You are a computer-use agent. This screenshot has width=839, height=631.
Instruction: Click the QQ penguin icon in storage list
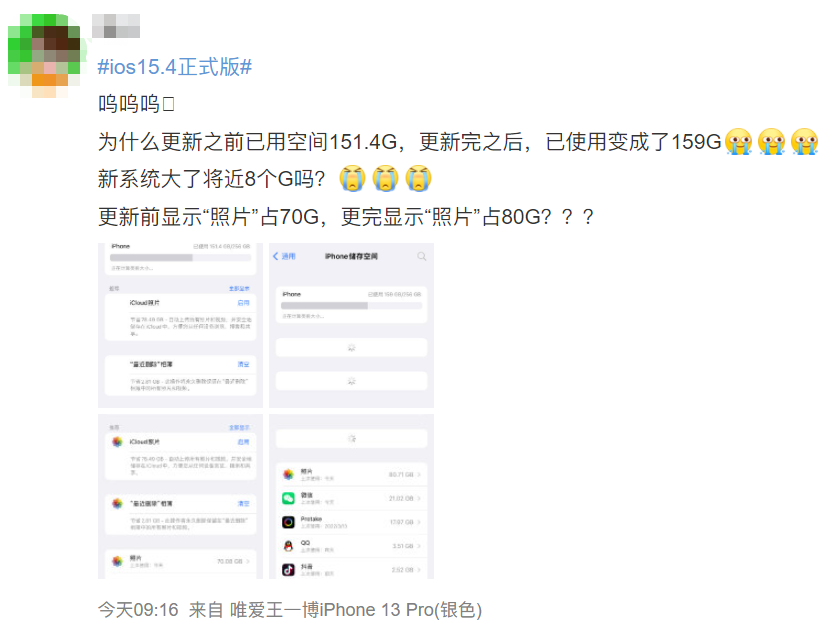click(288, 546)
